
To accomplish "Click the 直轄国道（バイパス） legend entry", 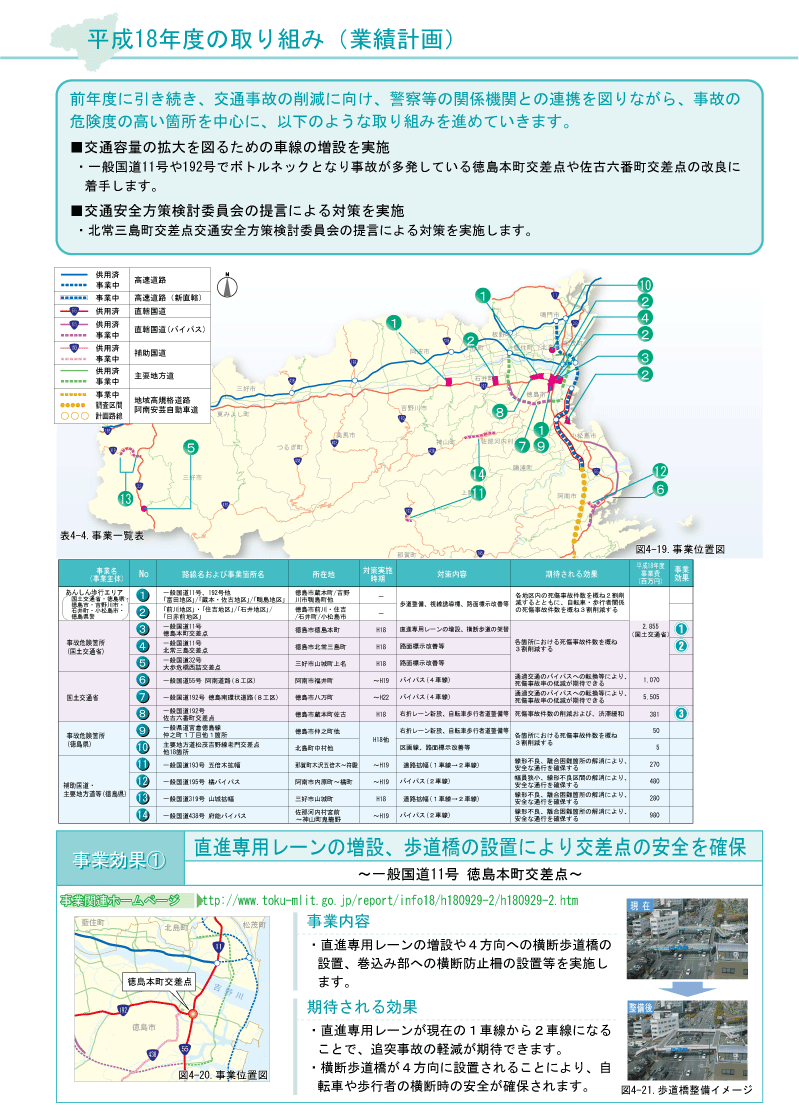I will [x=170, y=329].
